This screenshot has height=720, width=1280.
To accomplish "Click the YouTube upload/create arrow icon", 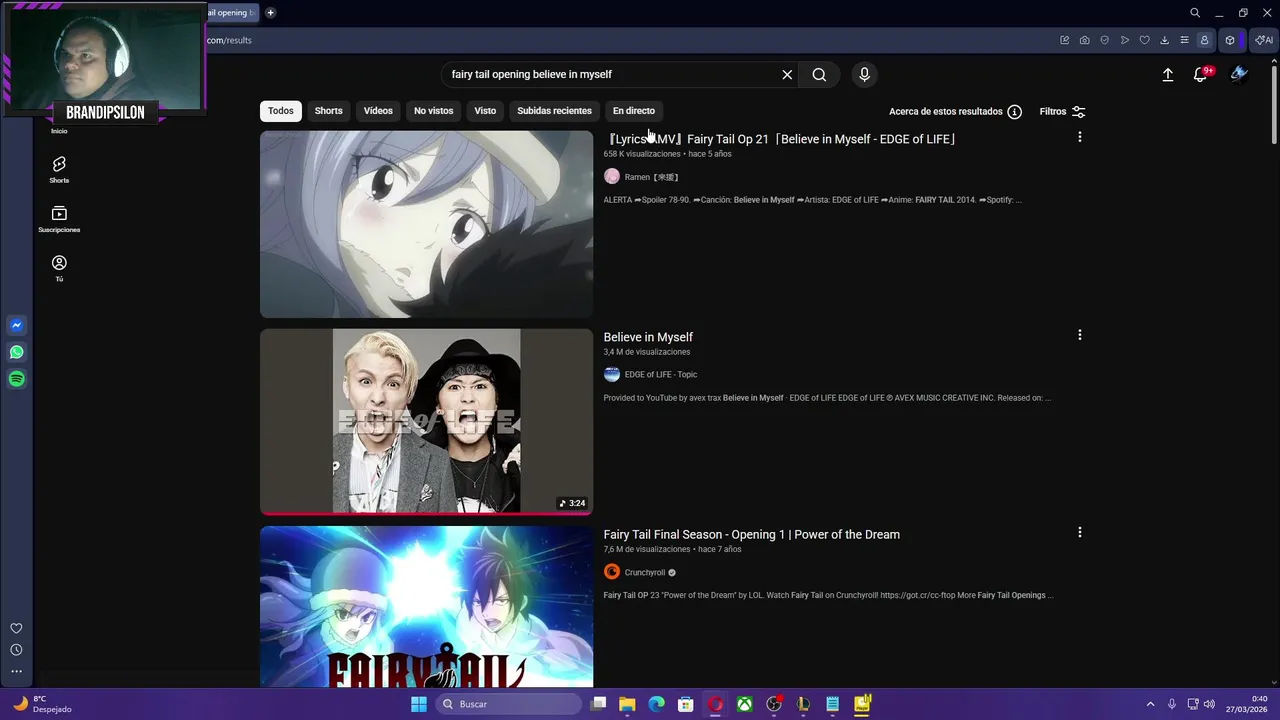I will coord(1168,74).
